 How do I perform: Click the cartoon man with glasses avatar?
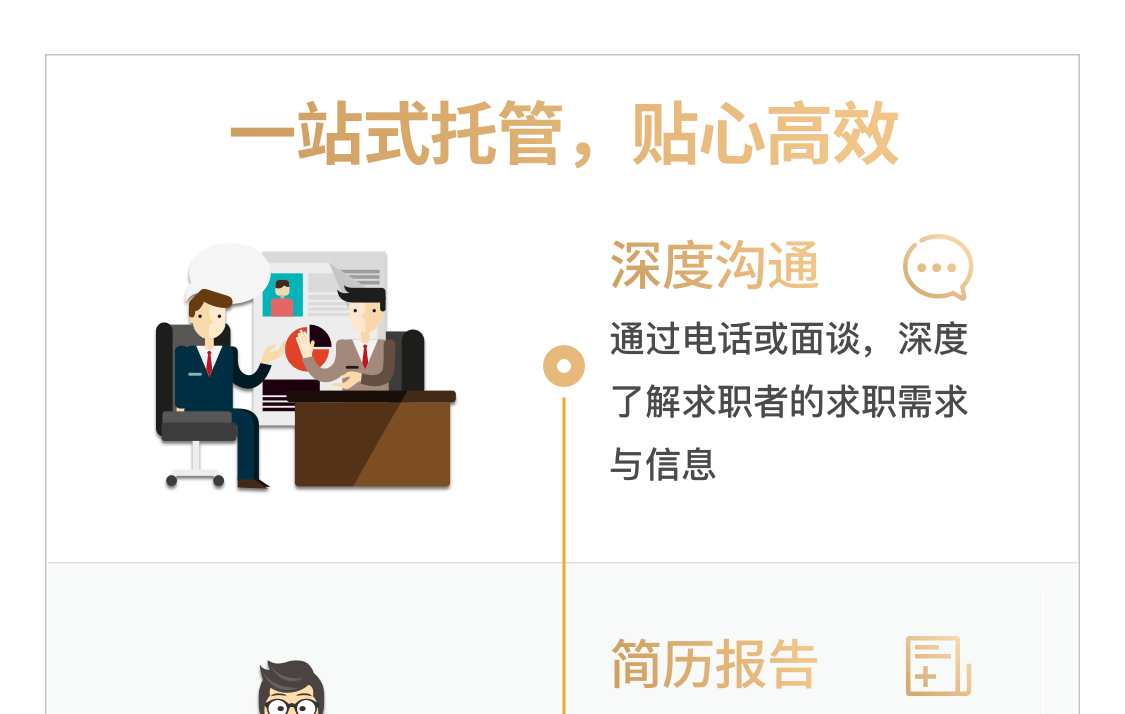point(291,687)
